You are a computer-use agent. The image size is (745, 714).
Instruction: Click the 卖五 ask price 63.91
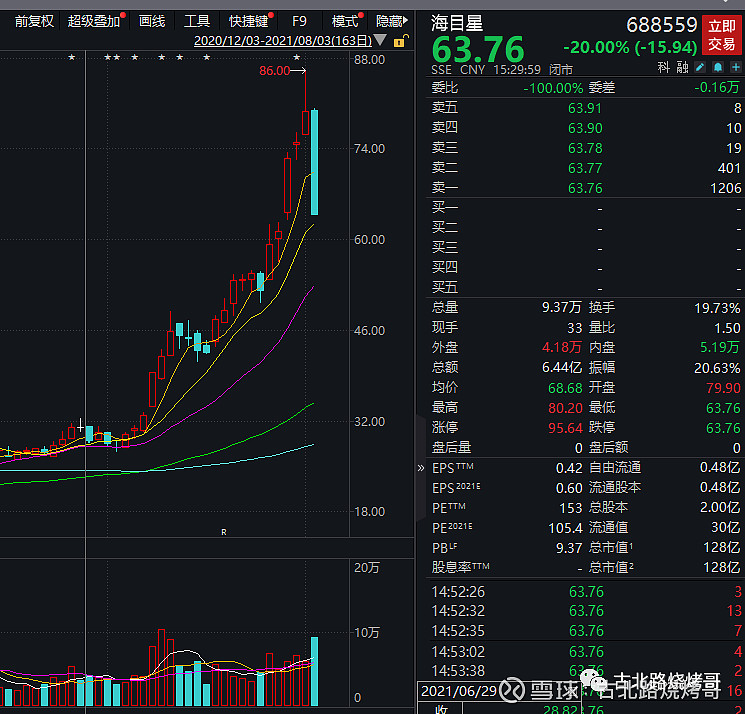coord(585,108)
